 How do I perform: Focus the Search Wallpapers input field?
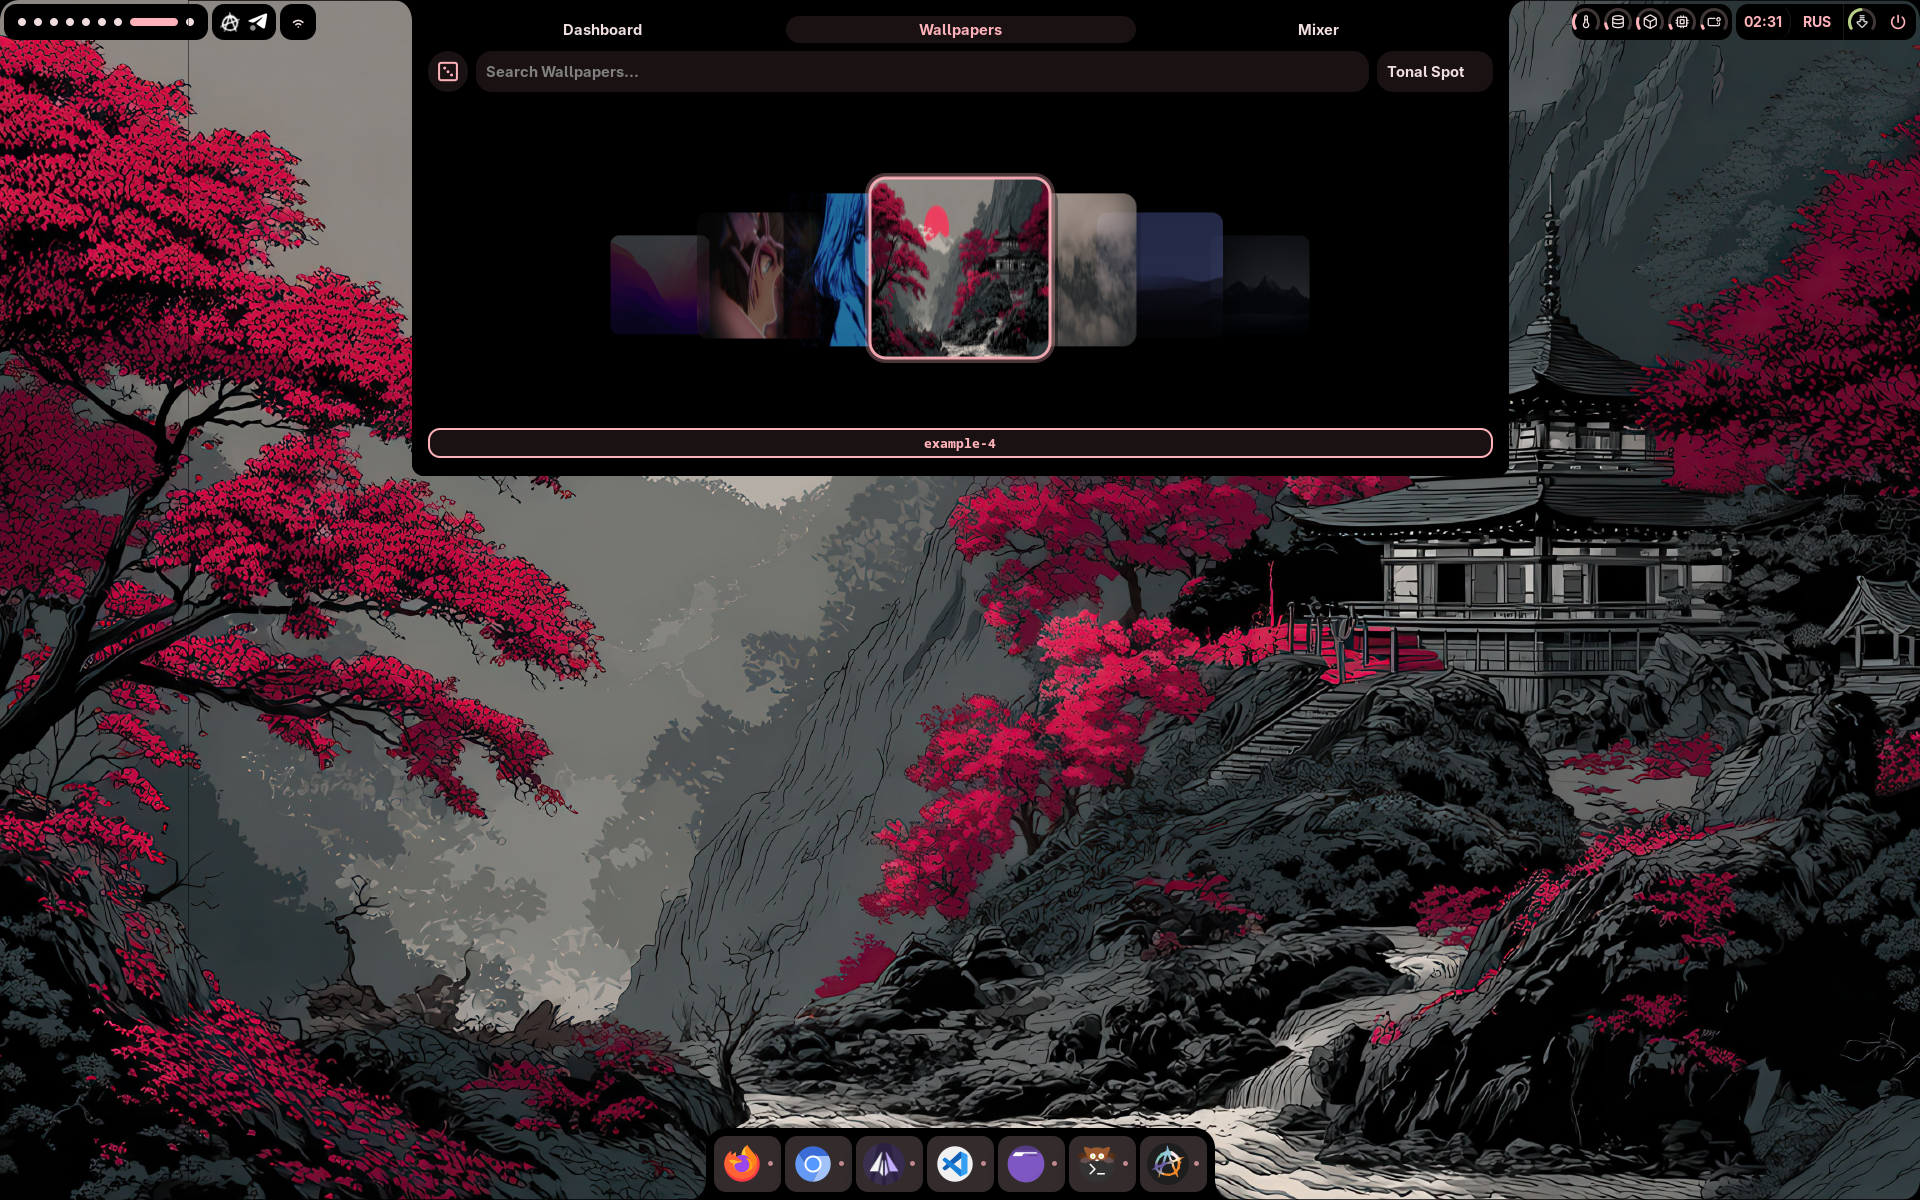920,72
